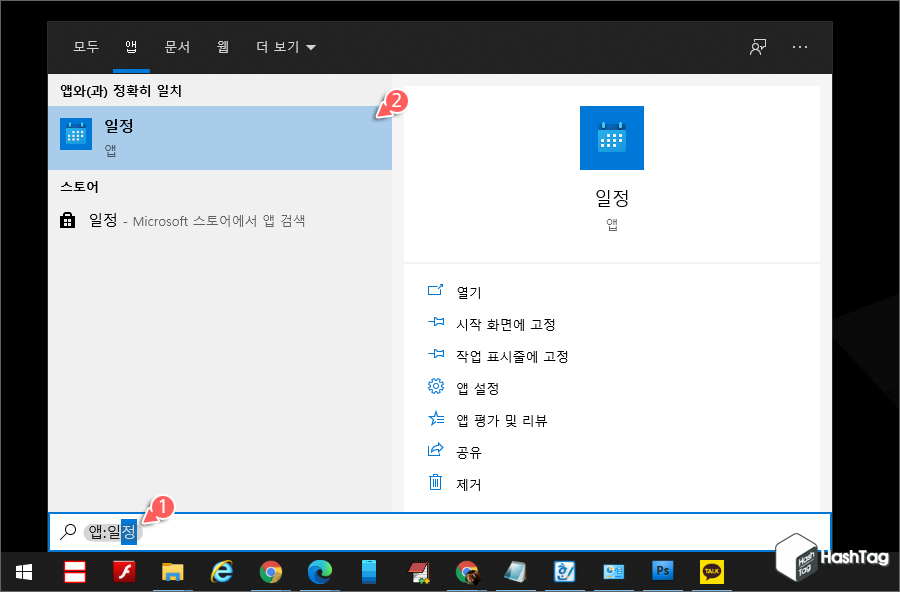Switch to the 문서 tab

177,46
